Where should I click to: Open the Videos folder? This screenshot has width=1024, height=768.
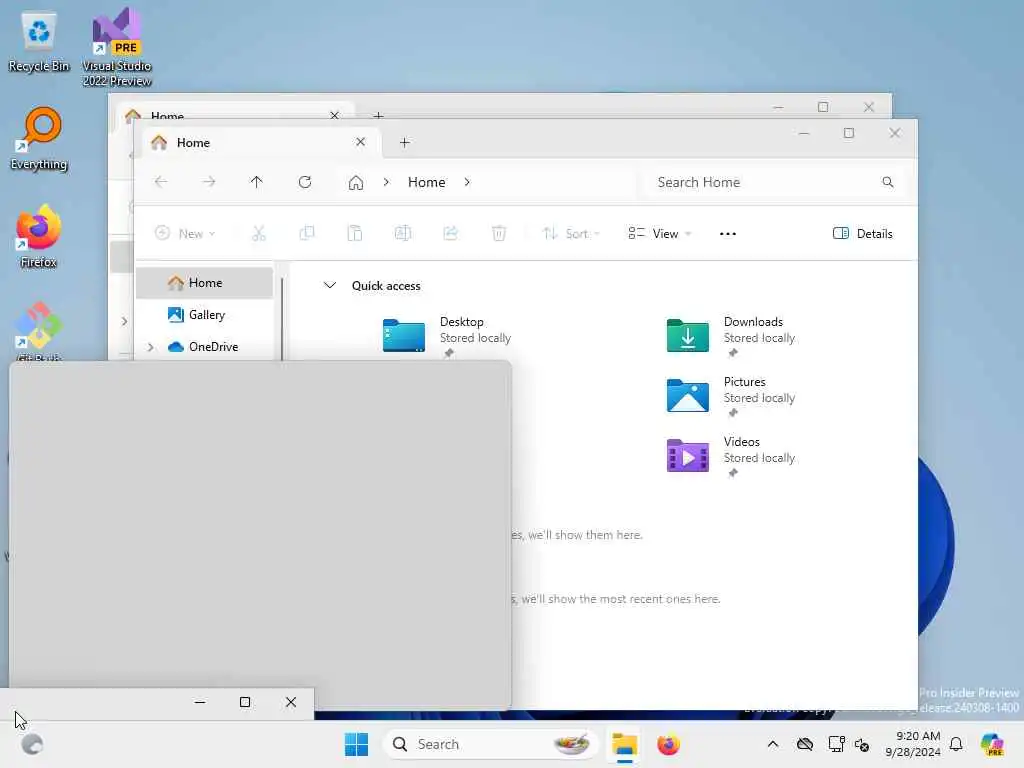731,456
